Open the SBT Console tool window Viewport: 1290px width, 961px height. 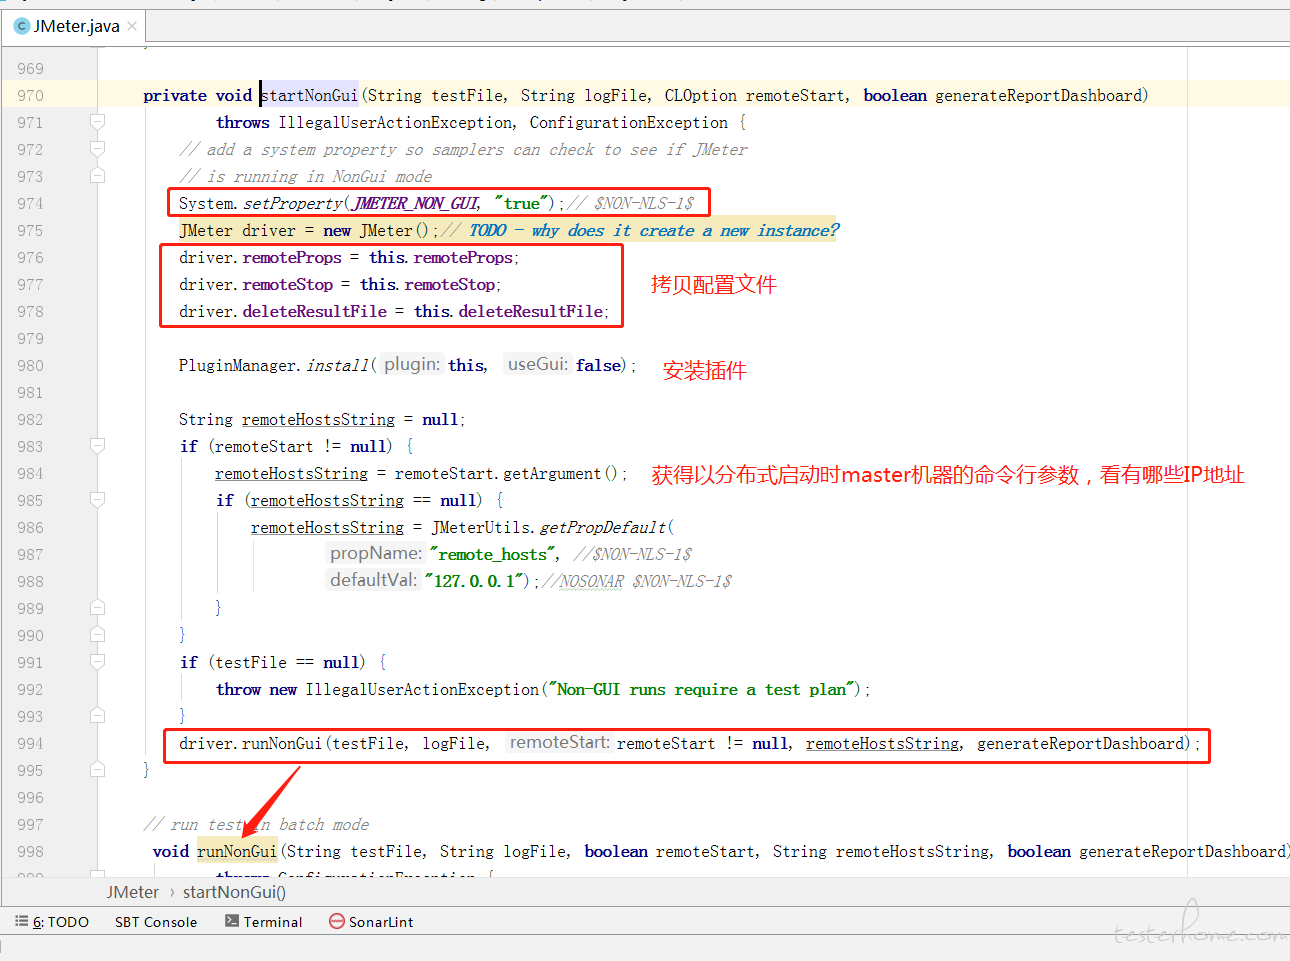point(156,922)
